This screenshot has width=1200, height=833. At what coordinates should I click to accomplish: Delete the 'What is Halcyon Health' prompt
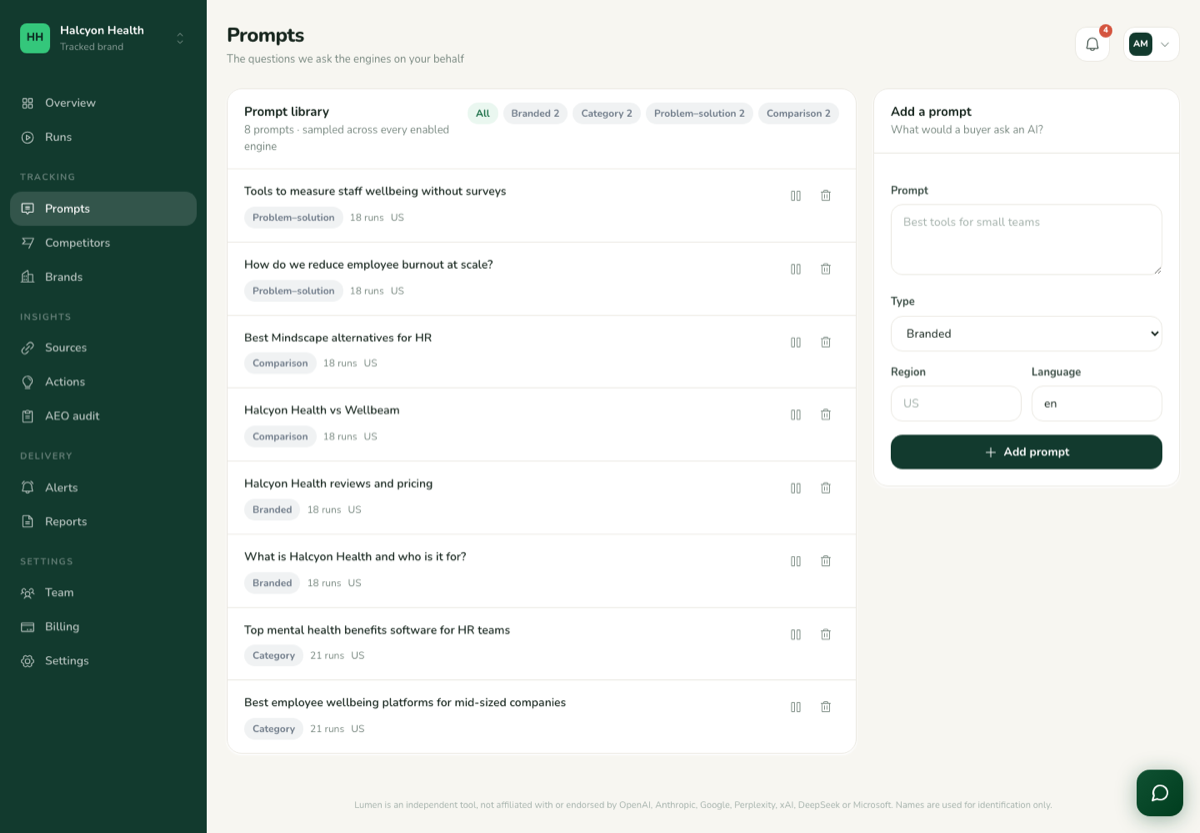click(x=826, y=561)
